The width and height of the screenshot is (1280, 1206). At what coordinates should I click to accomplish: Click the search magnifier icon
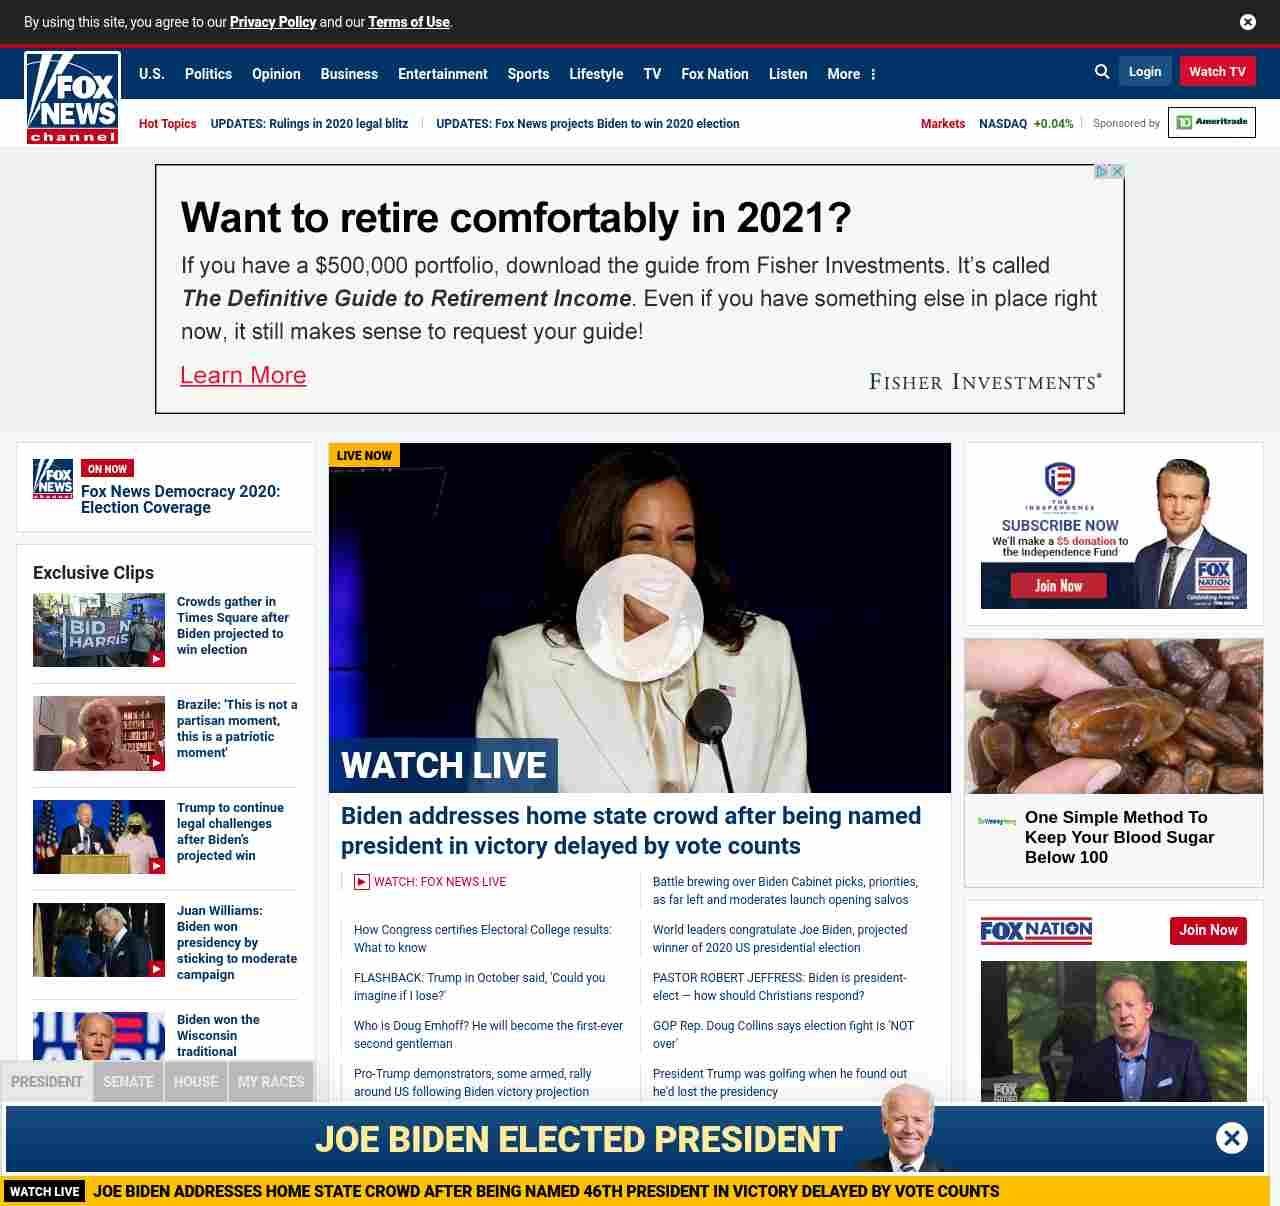click(x=1102, y=72)
